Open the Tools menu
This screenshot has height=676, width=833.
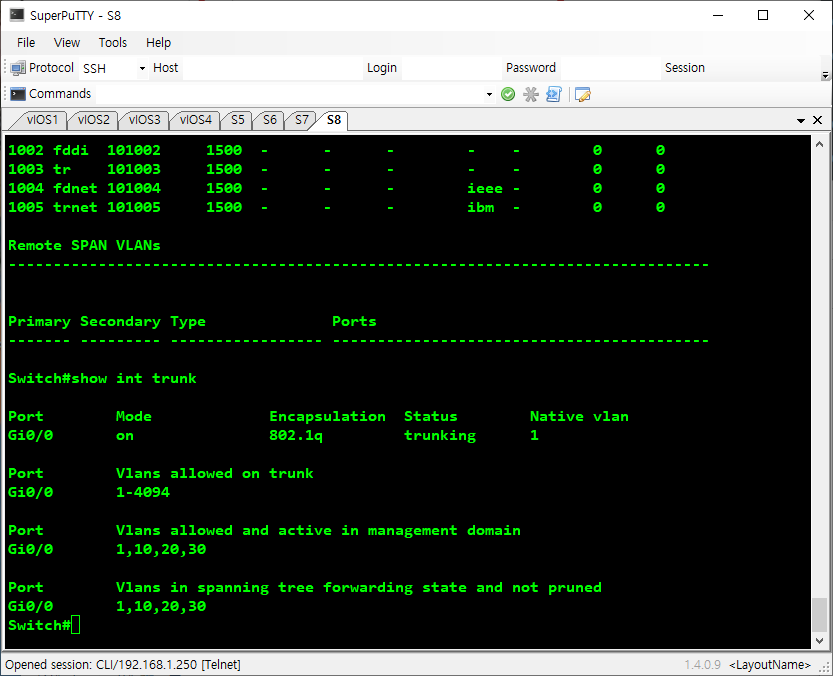click(113, 43)
